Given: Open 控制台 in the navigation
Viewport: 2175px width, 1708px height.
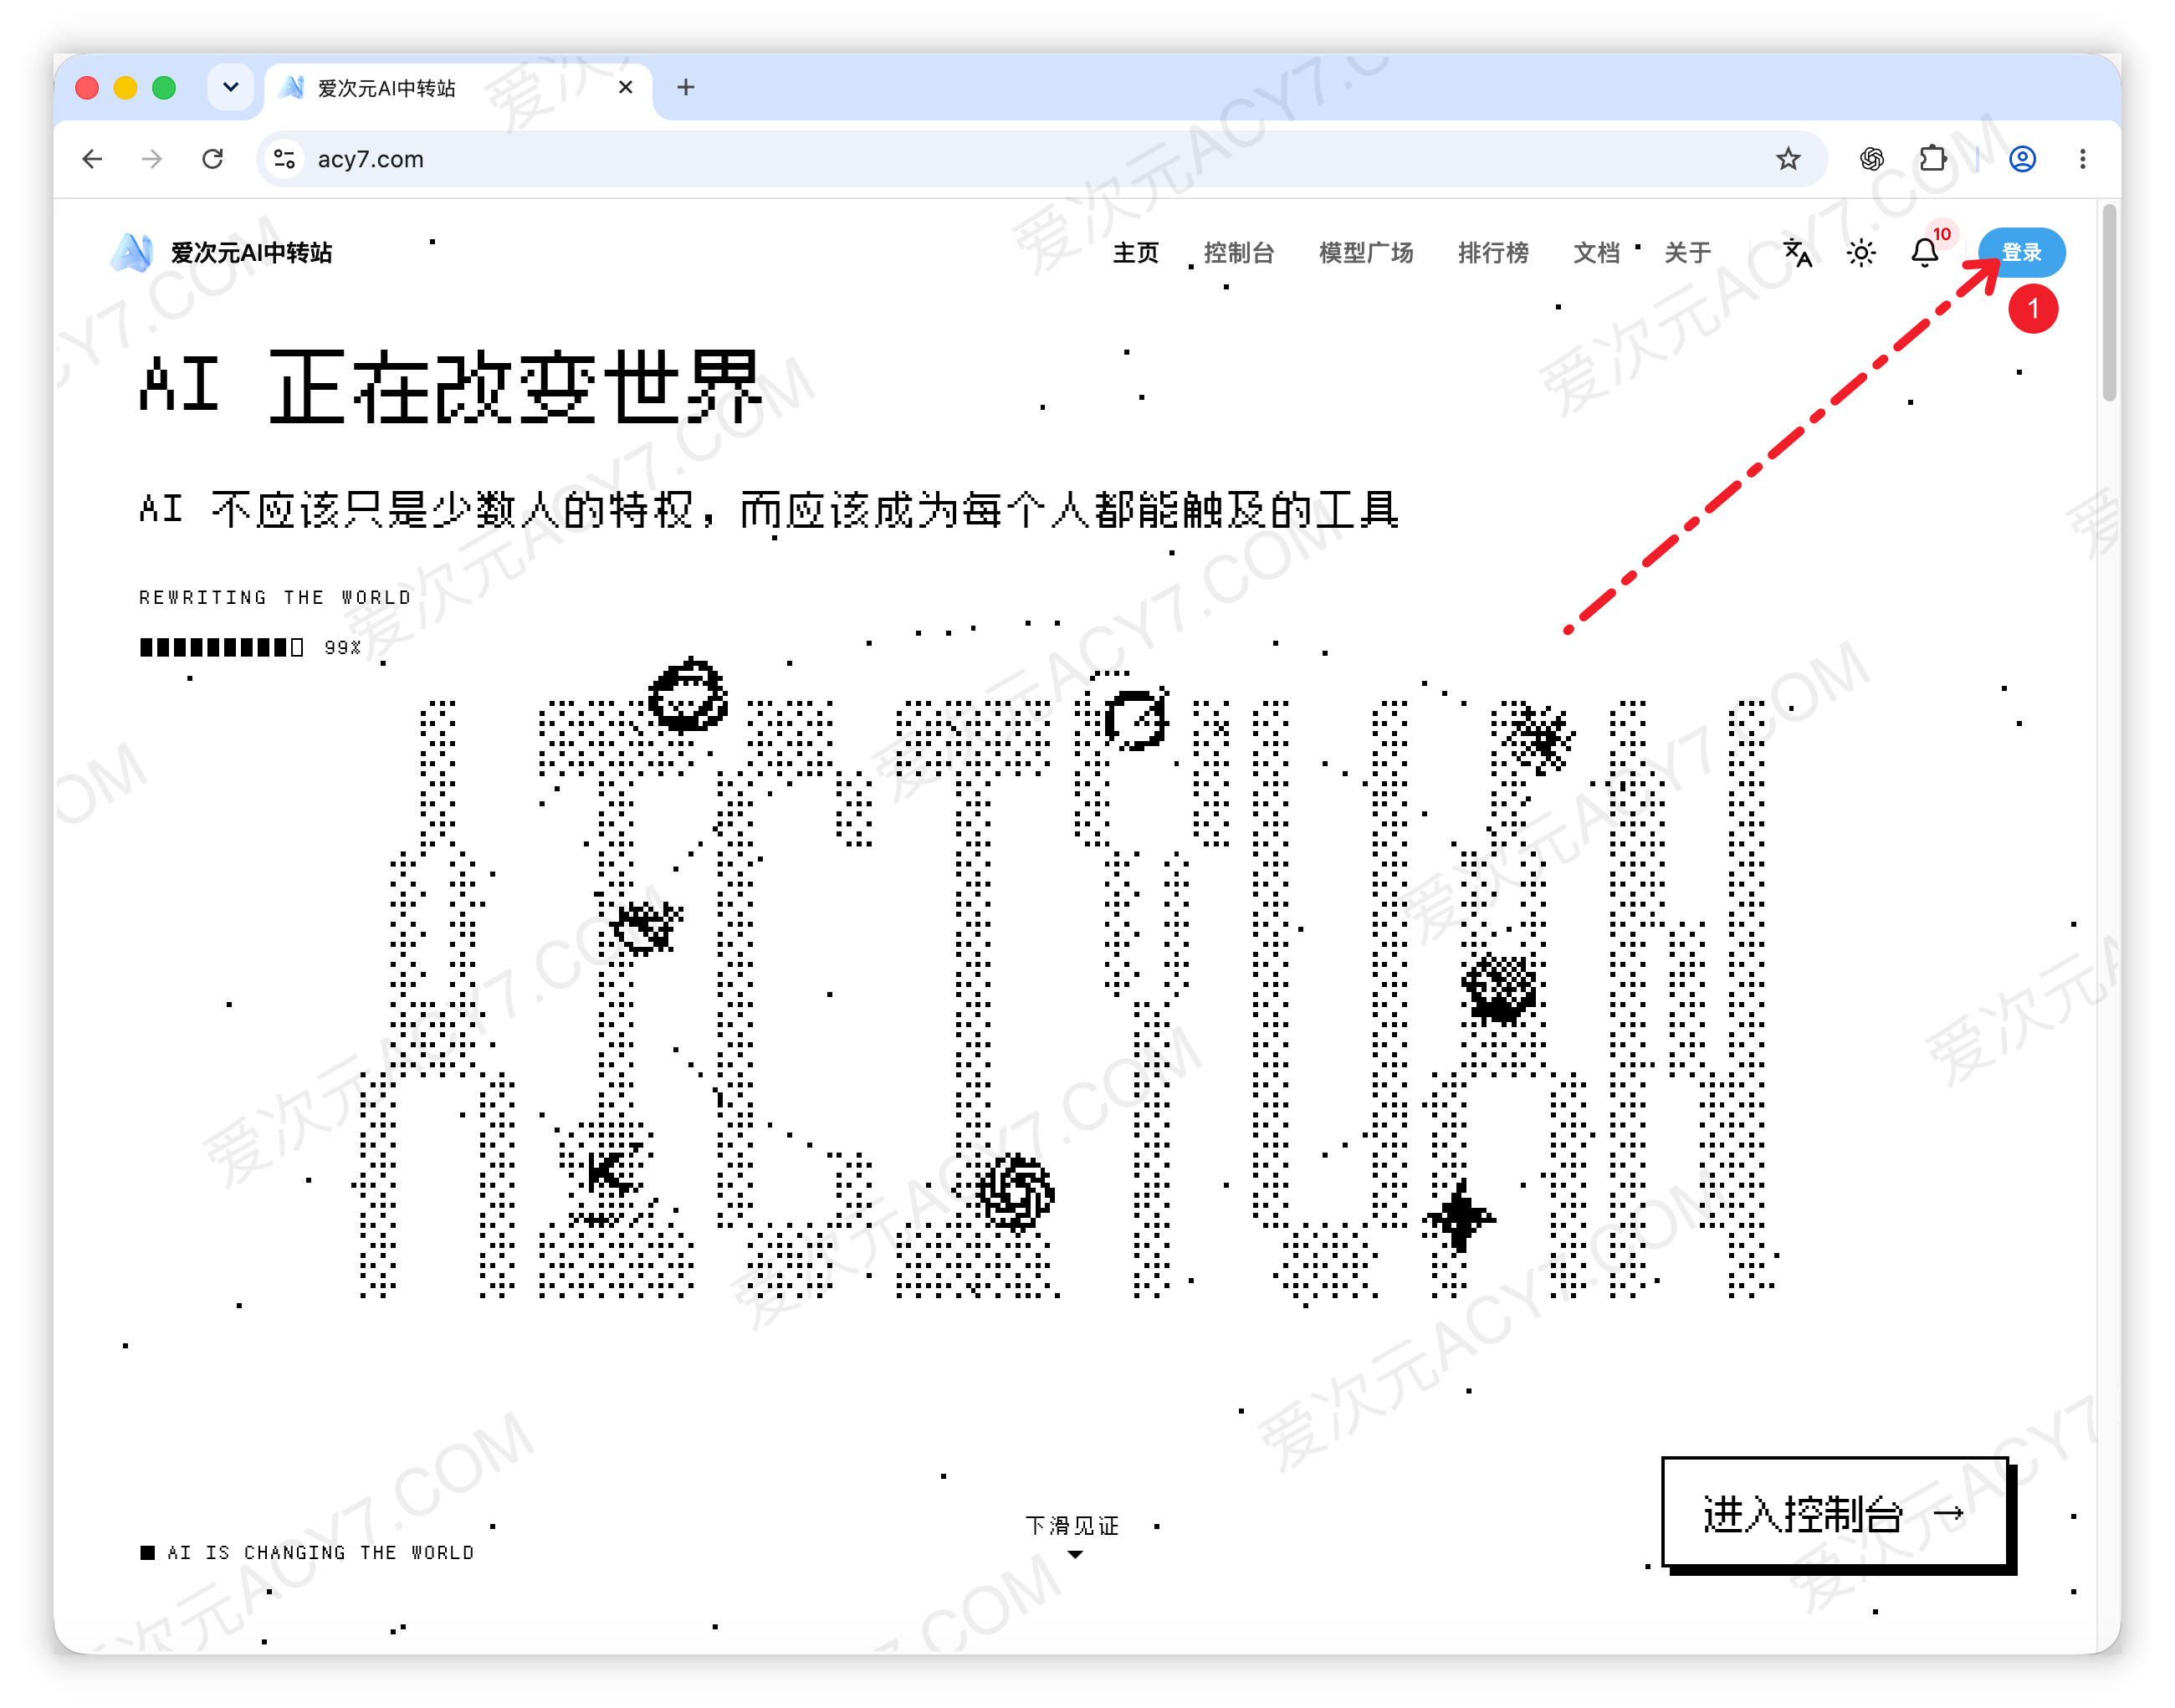Looking at the screenshot, I should point(1239,253).
